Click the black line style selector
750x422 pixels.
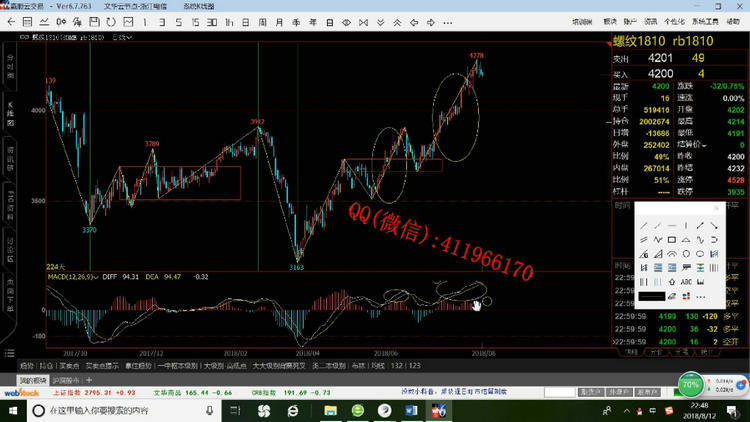[x=652, y=296]
